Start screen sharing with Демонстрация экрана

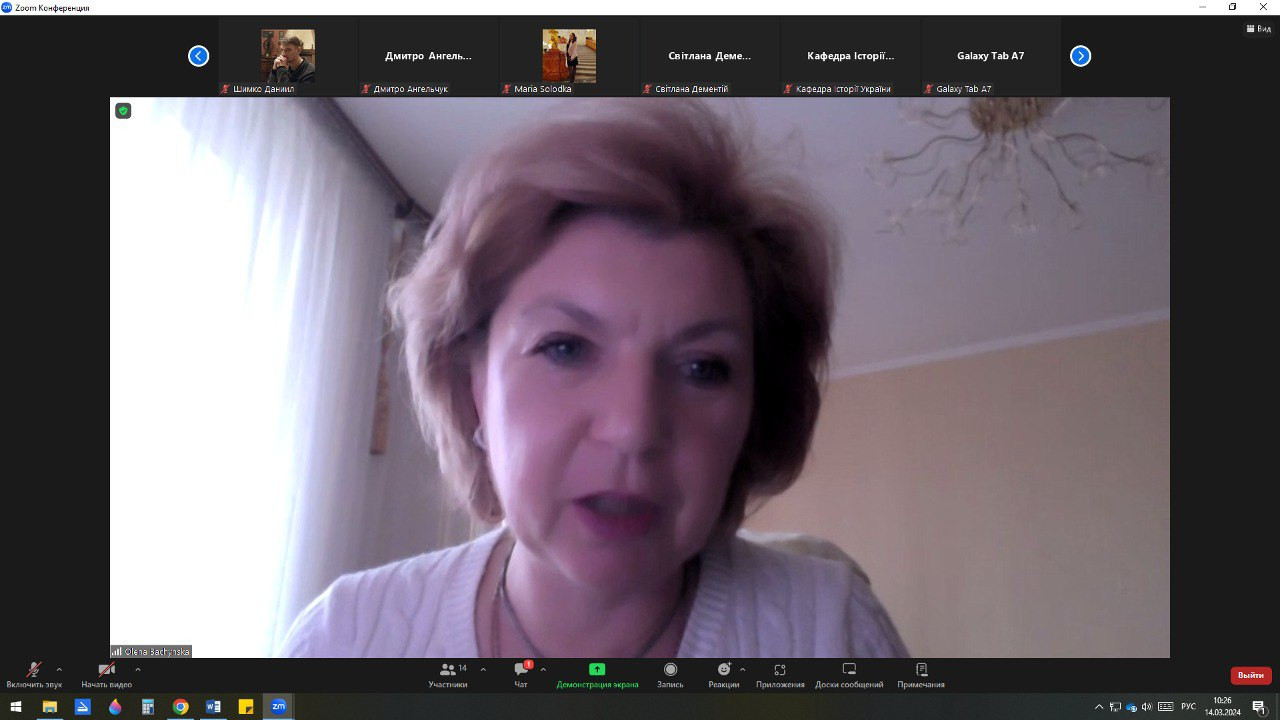pyautogui.click(x=597, y=675)
